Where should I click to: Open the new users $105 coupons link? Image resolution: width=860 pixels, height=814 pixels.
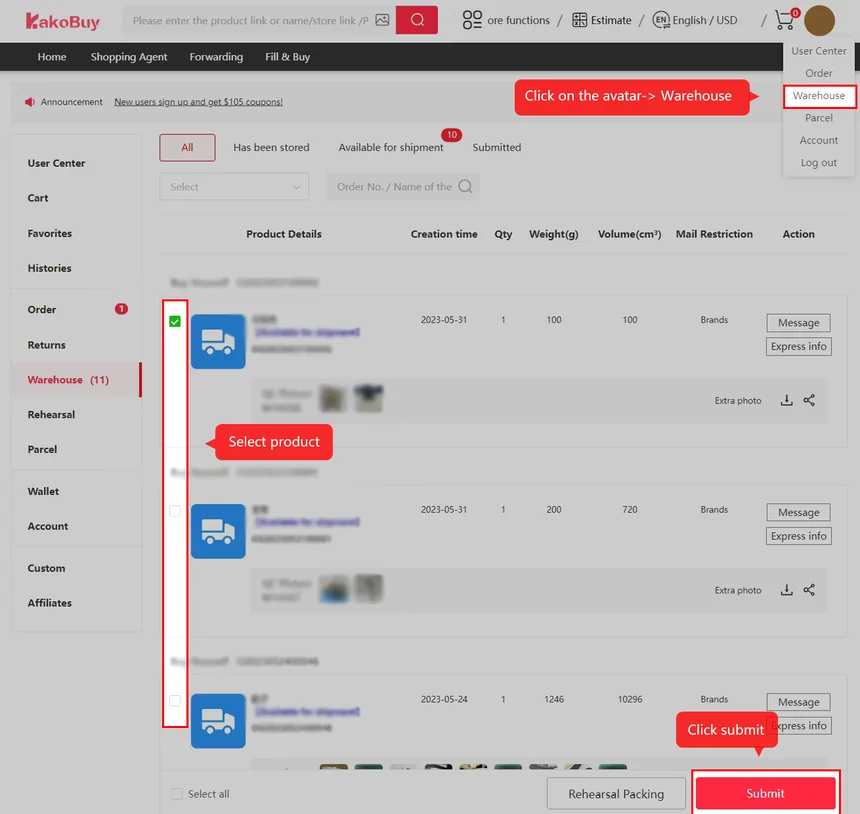pyautogui.click(x=199, y=102)
